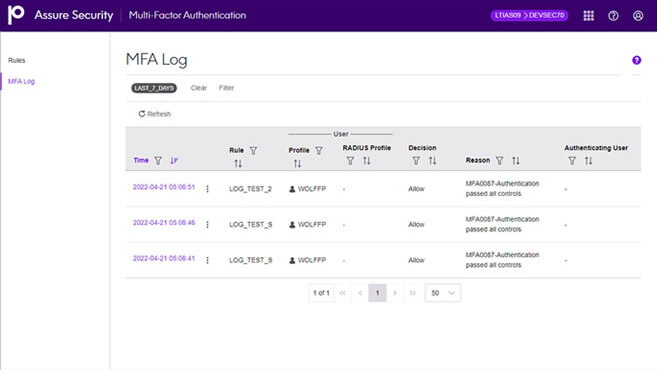657x370 pixels.
Task: Filter the Rule column
Action: click(253, 150)
